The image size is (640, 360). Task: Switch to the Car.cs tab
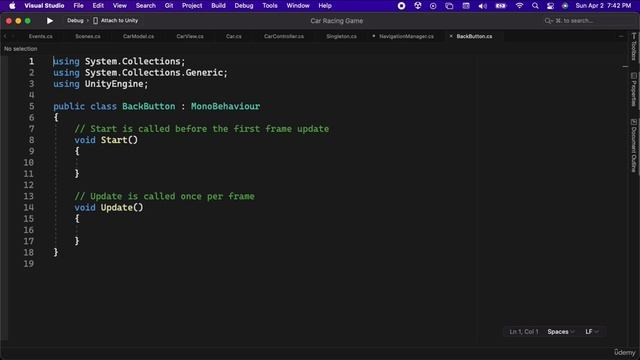click(233, 36)
